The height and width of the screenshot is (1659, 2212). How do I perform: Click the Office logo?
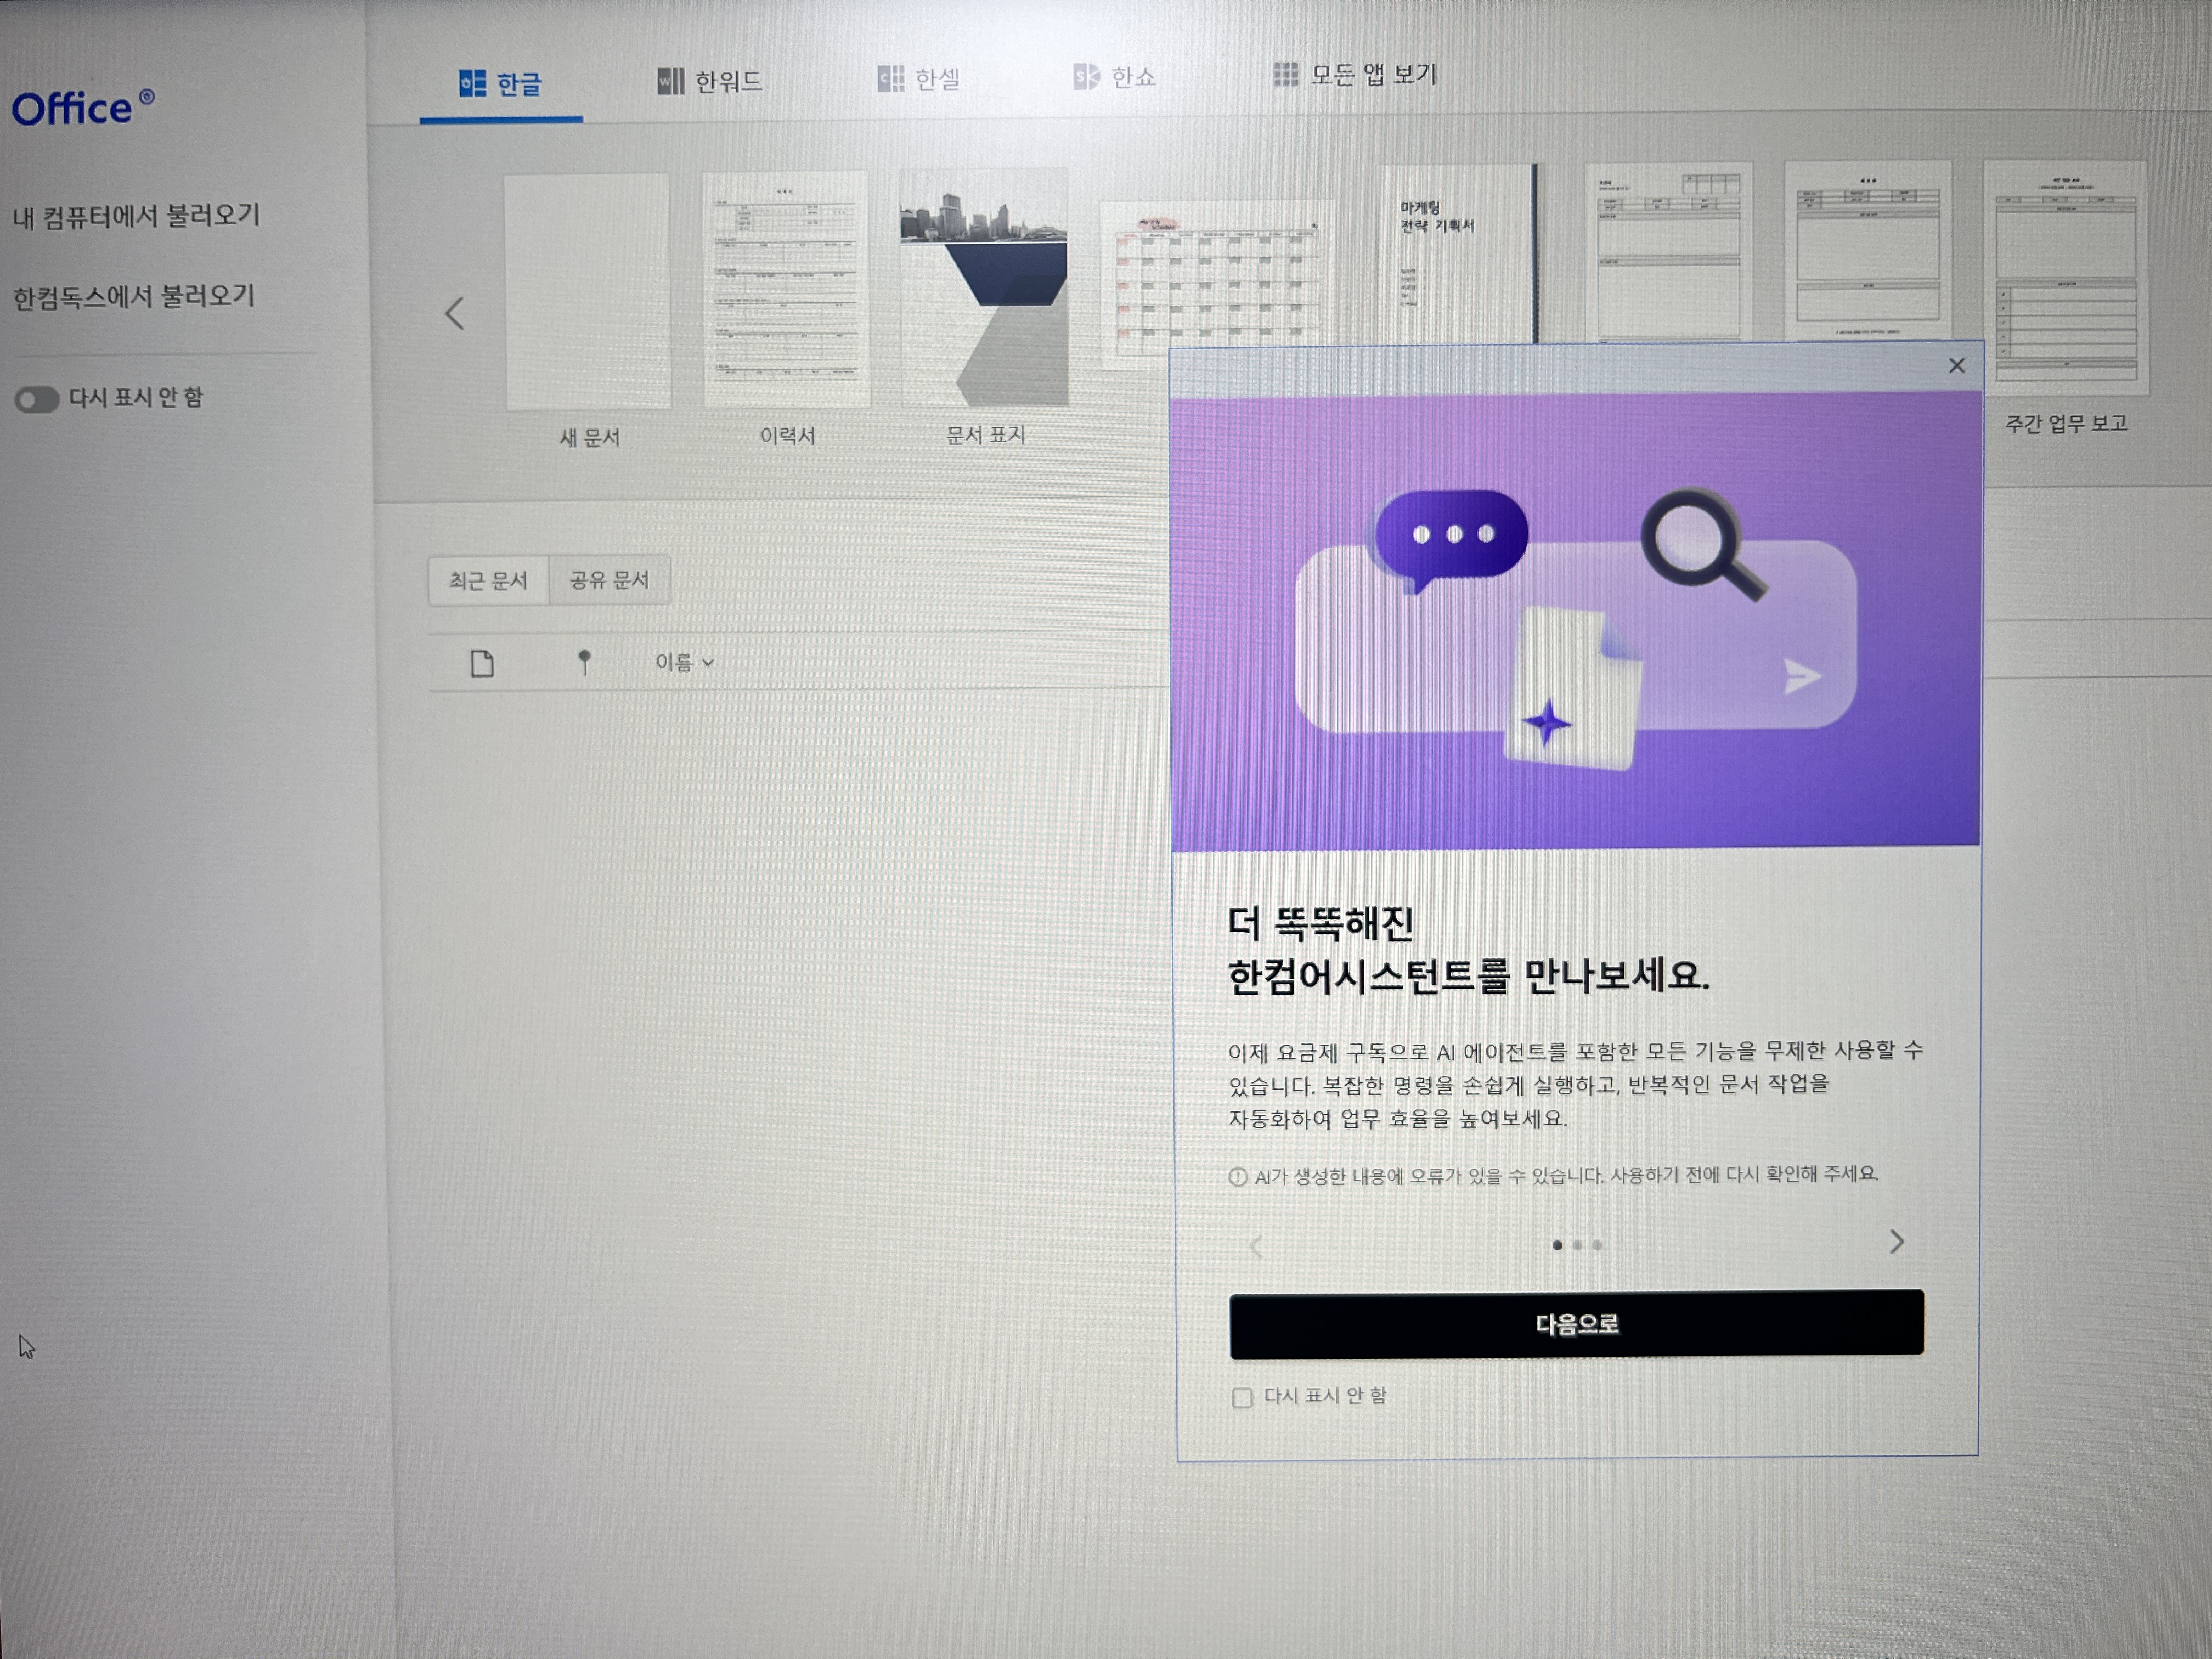pyautogui.click(x=82, y=108)
